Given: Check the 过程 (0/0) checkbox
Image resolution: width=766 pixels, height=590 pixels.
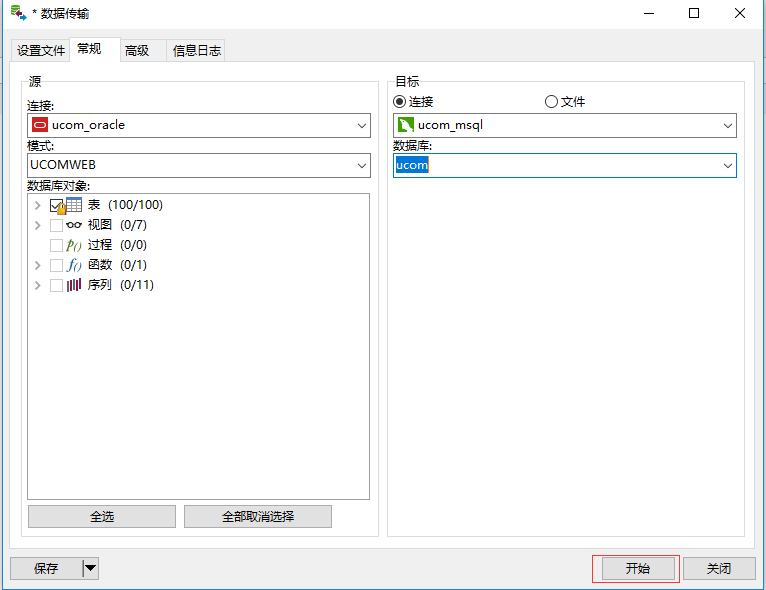Looking at the screenshot, I should pyautogui.click(x=56, y=245).
